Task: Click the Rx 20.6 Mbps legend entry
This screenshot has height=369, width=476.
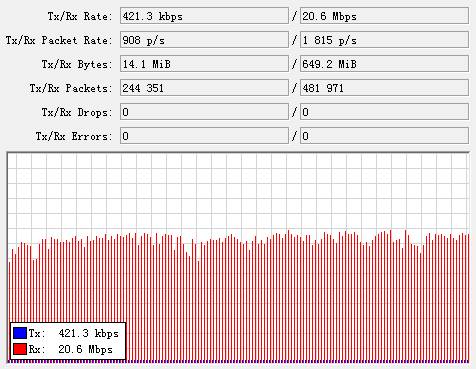Action: pyautogui.click(x=63, y=349)
